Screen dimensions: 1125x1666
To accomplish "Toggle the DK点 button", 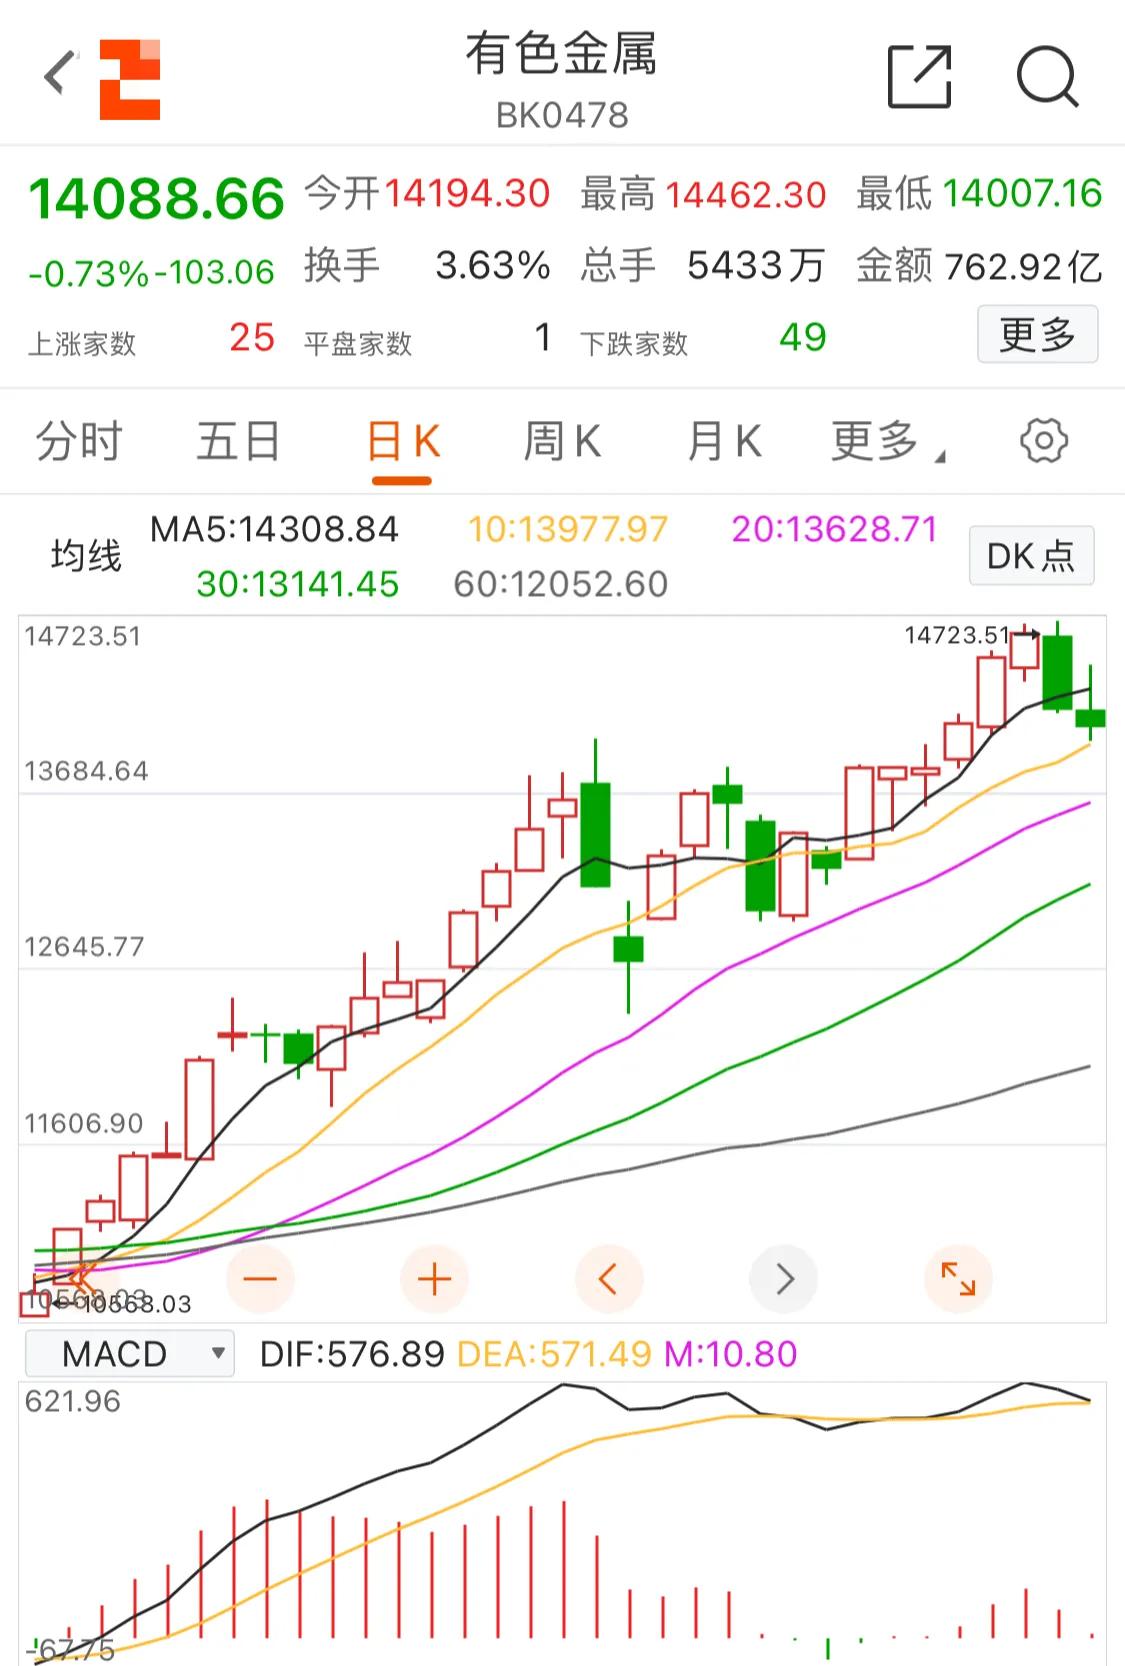I will [x=1031, y=555].
